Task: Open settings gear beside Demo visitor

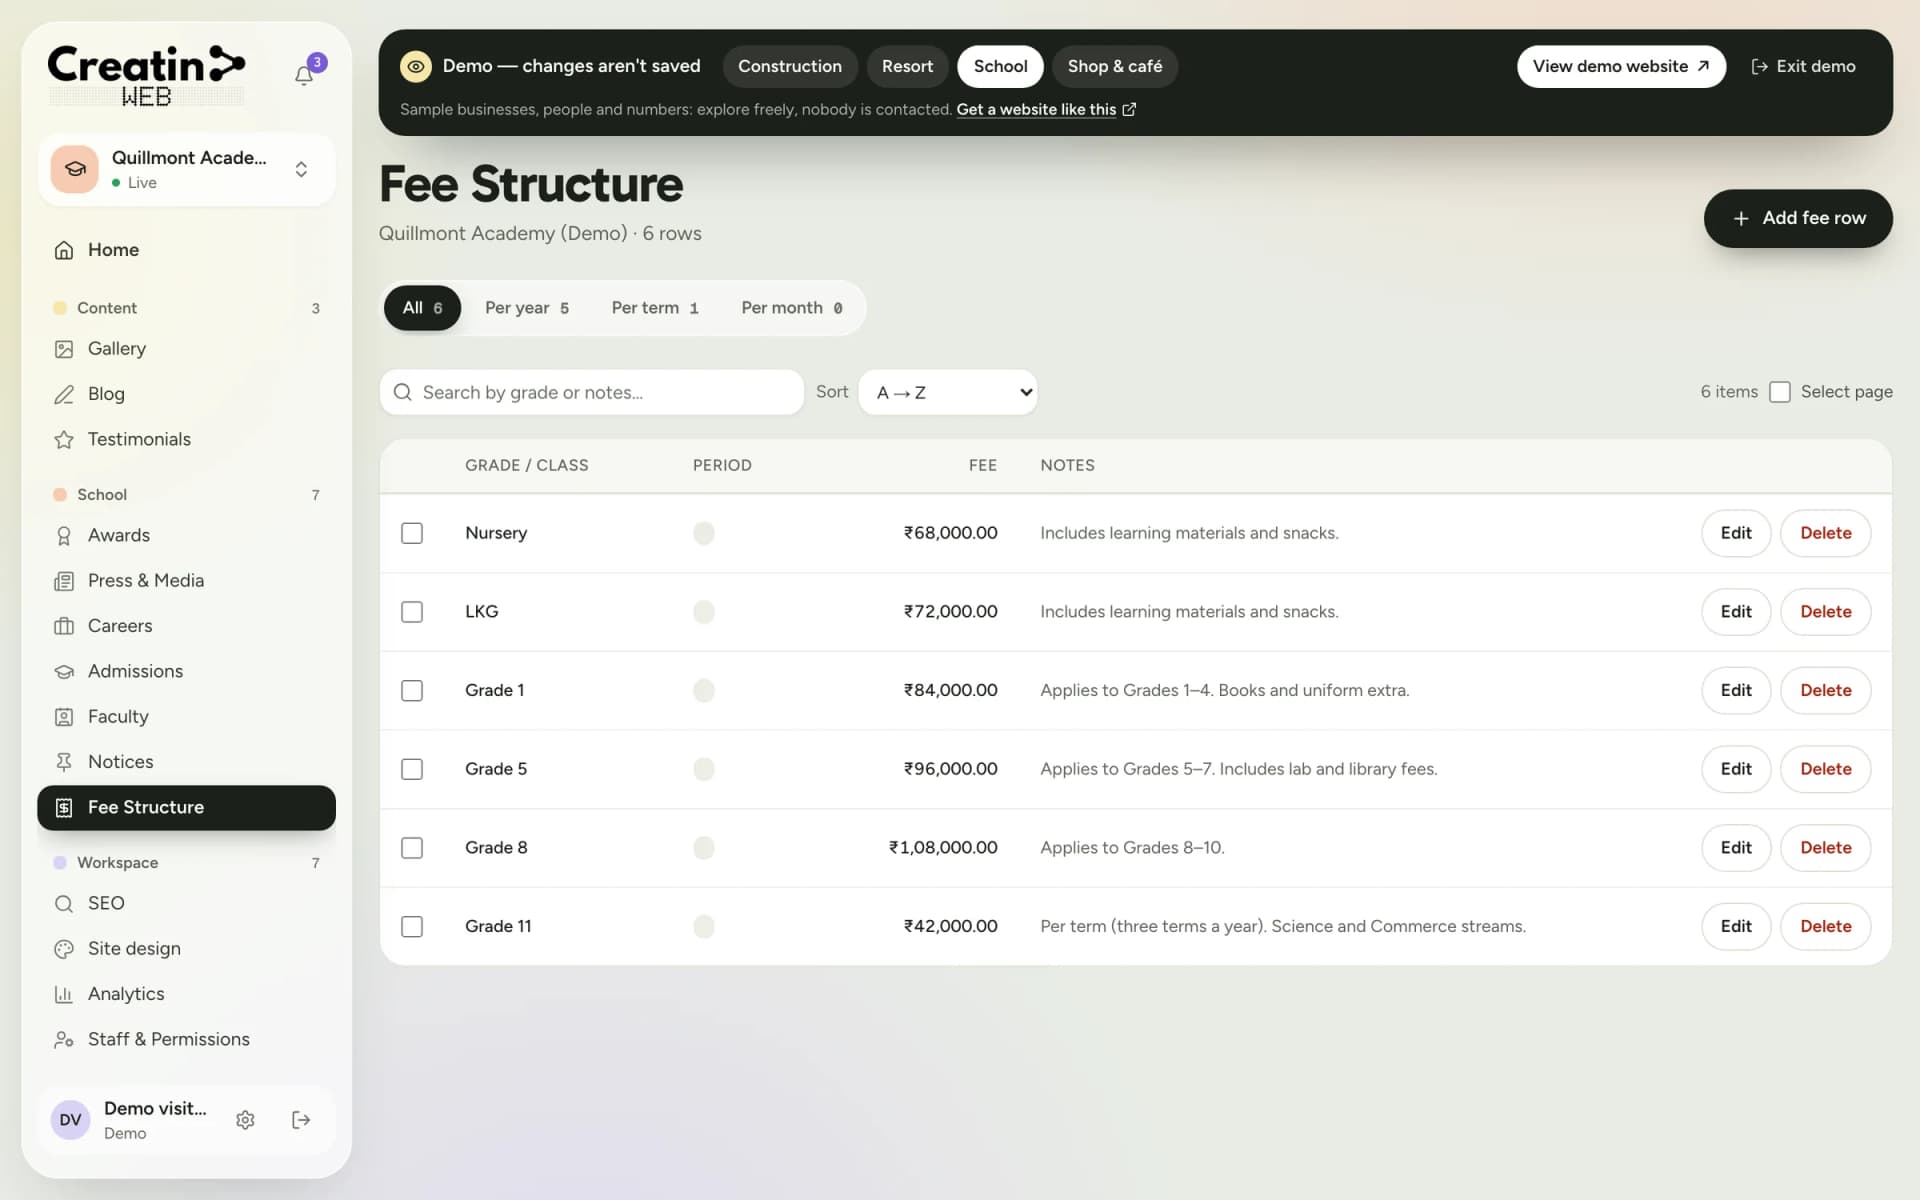Action: pyautogui.click(x=245, y=1120)
